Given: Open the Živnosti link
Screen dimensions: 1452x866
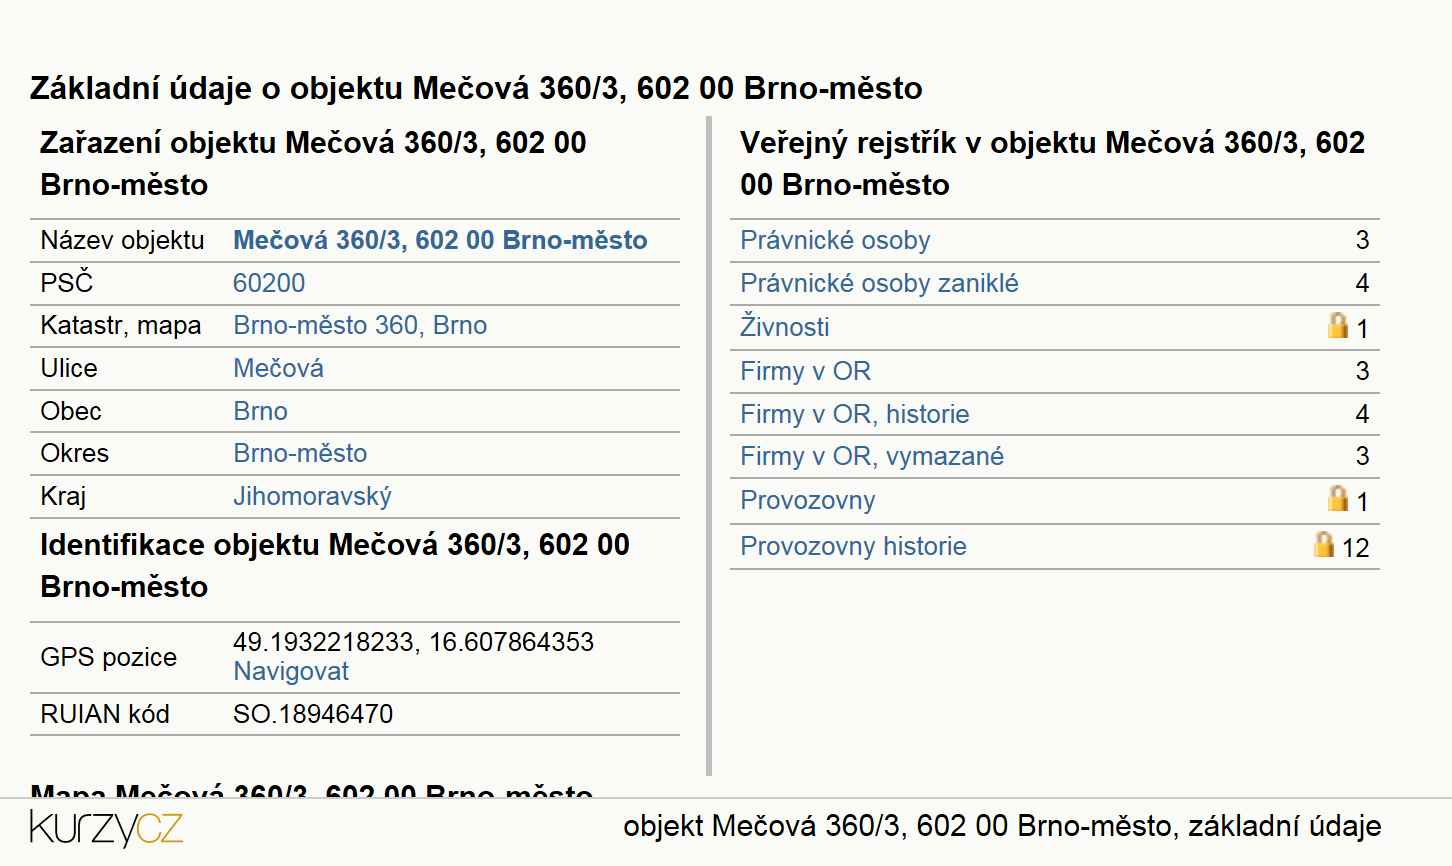Looking at the screenshot, I should pos(785,327).
